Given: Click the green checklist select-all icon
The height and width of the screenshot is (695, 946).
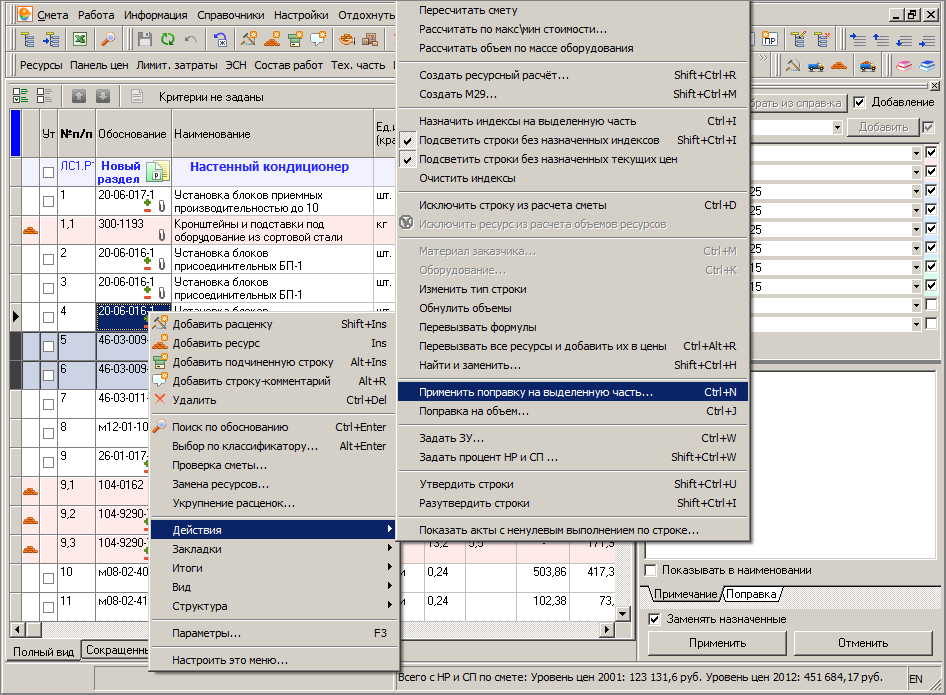Looking at the screenshot, I should (21, 95).
